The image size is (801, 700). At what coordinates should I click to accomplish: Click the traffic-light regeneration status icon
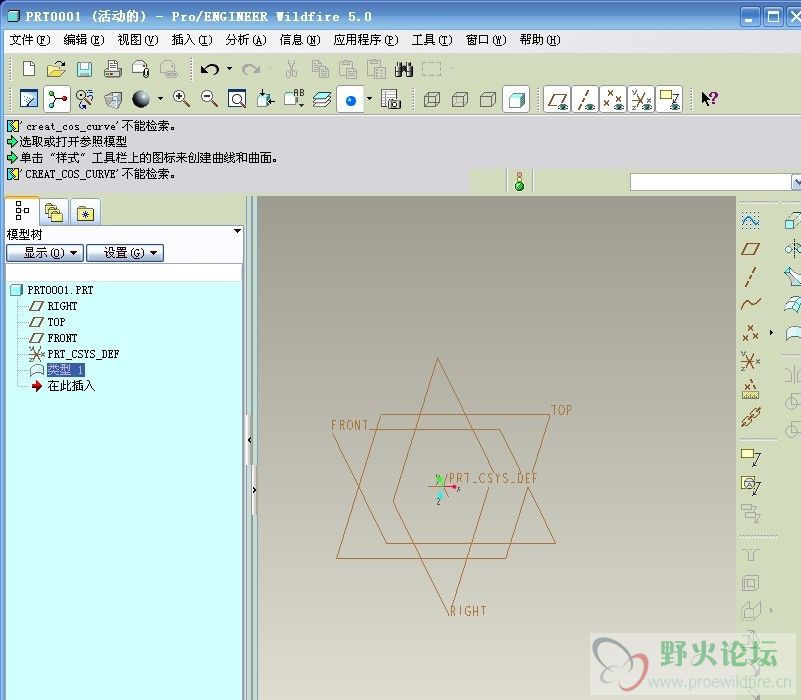(520, 181)
